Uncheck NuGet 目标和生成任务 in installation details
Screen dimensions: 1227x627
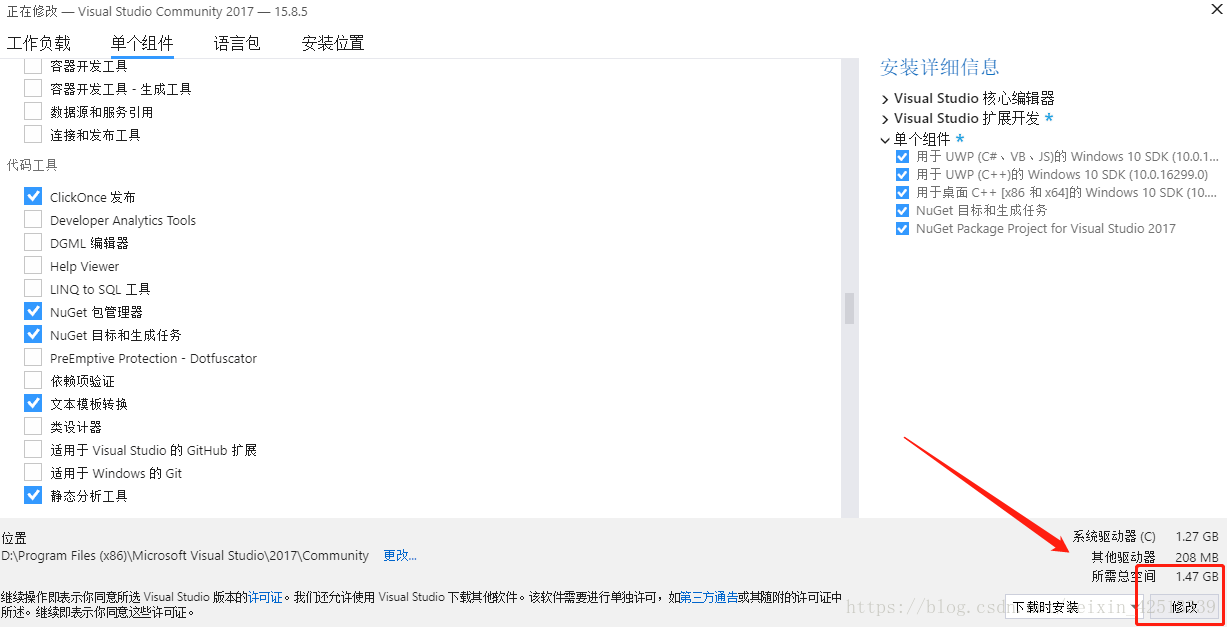tap(903, 211)
